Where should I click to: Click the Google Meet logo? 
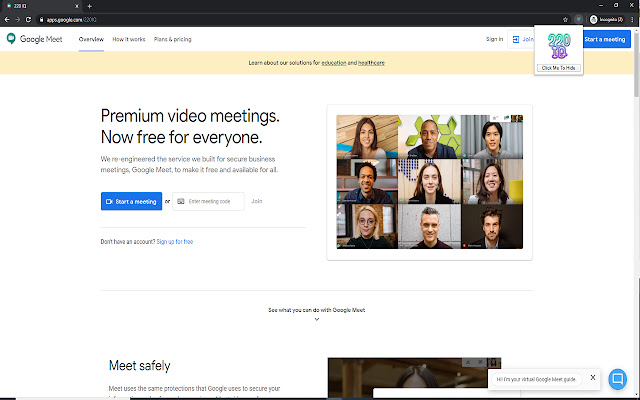[x=35, y=39]
